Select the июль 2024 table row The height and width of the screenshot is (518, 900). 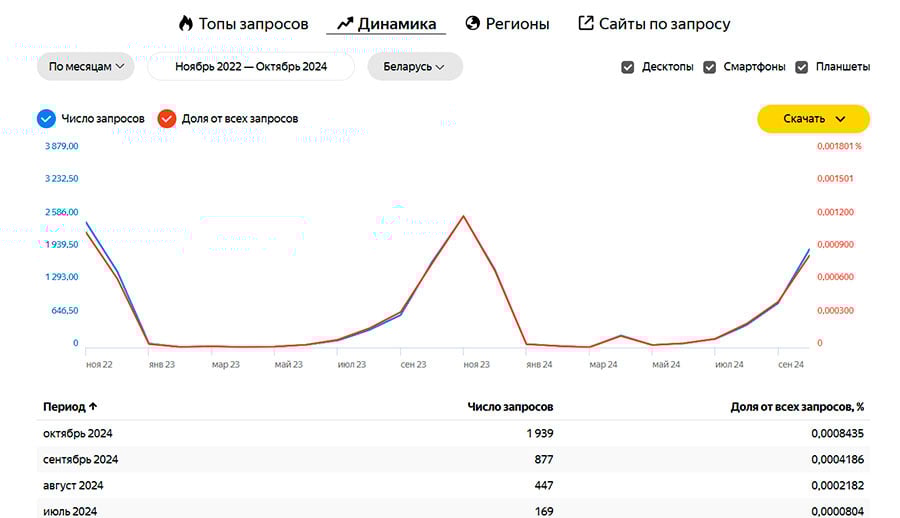point(453,510)
